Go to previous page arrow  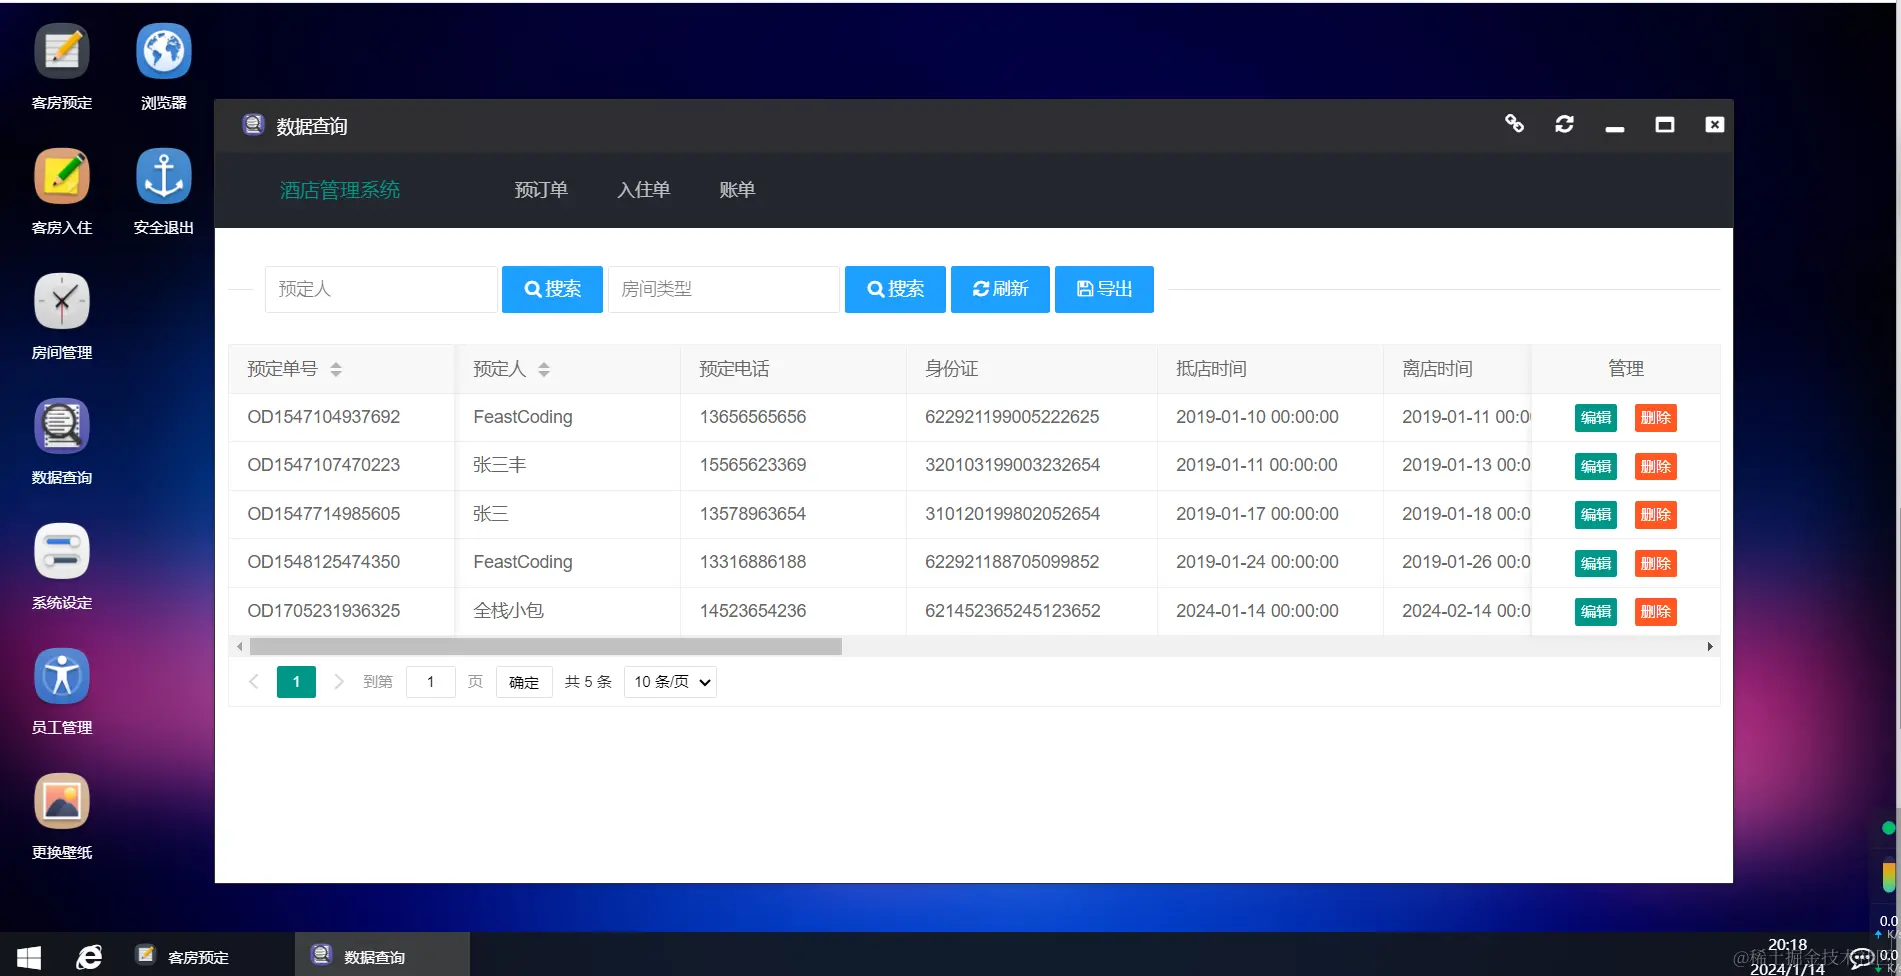pos(254,682)
